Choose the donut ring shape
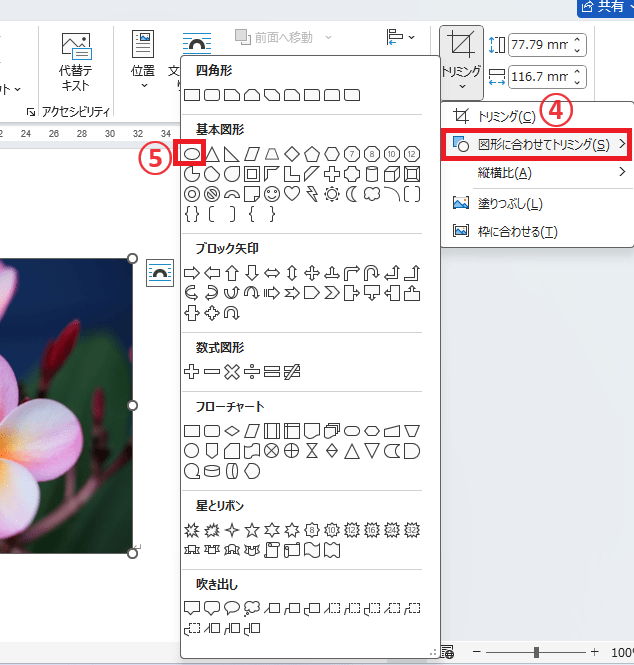 pos(192,194)
